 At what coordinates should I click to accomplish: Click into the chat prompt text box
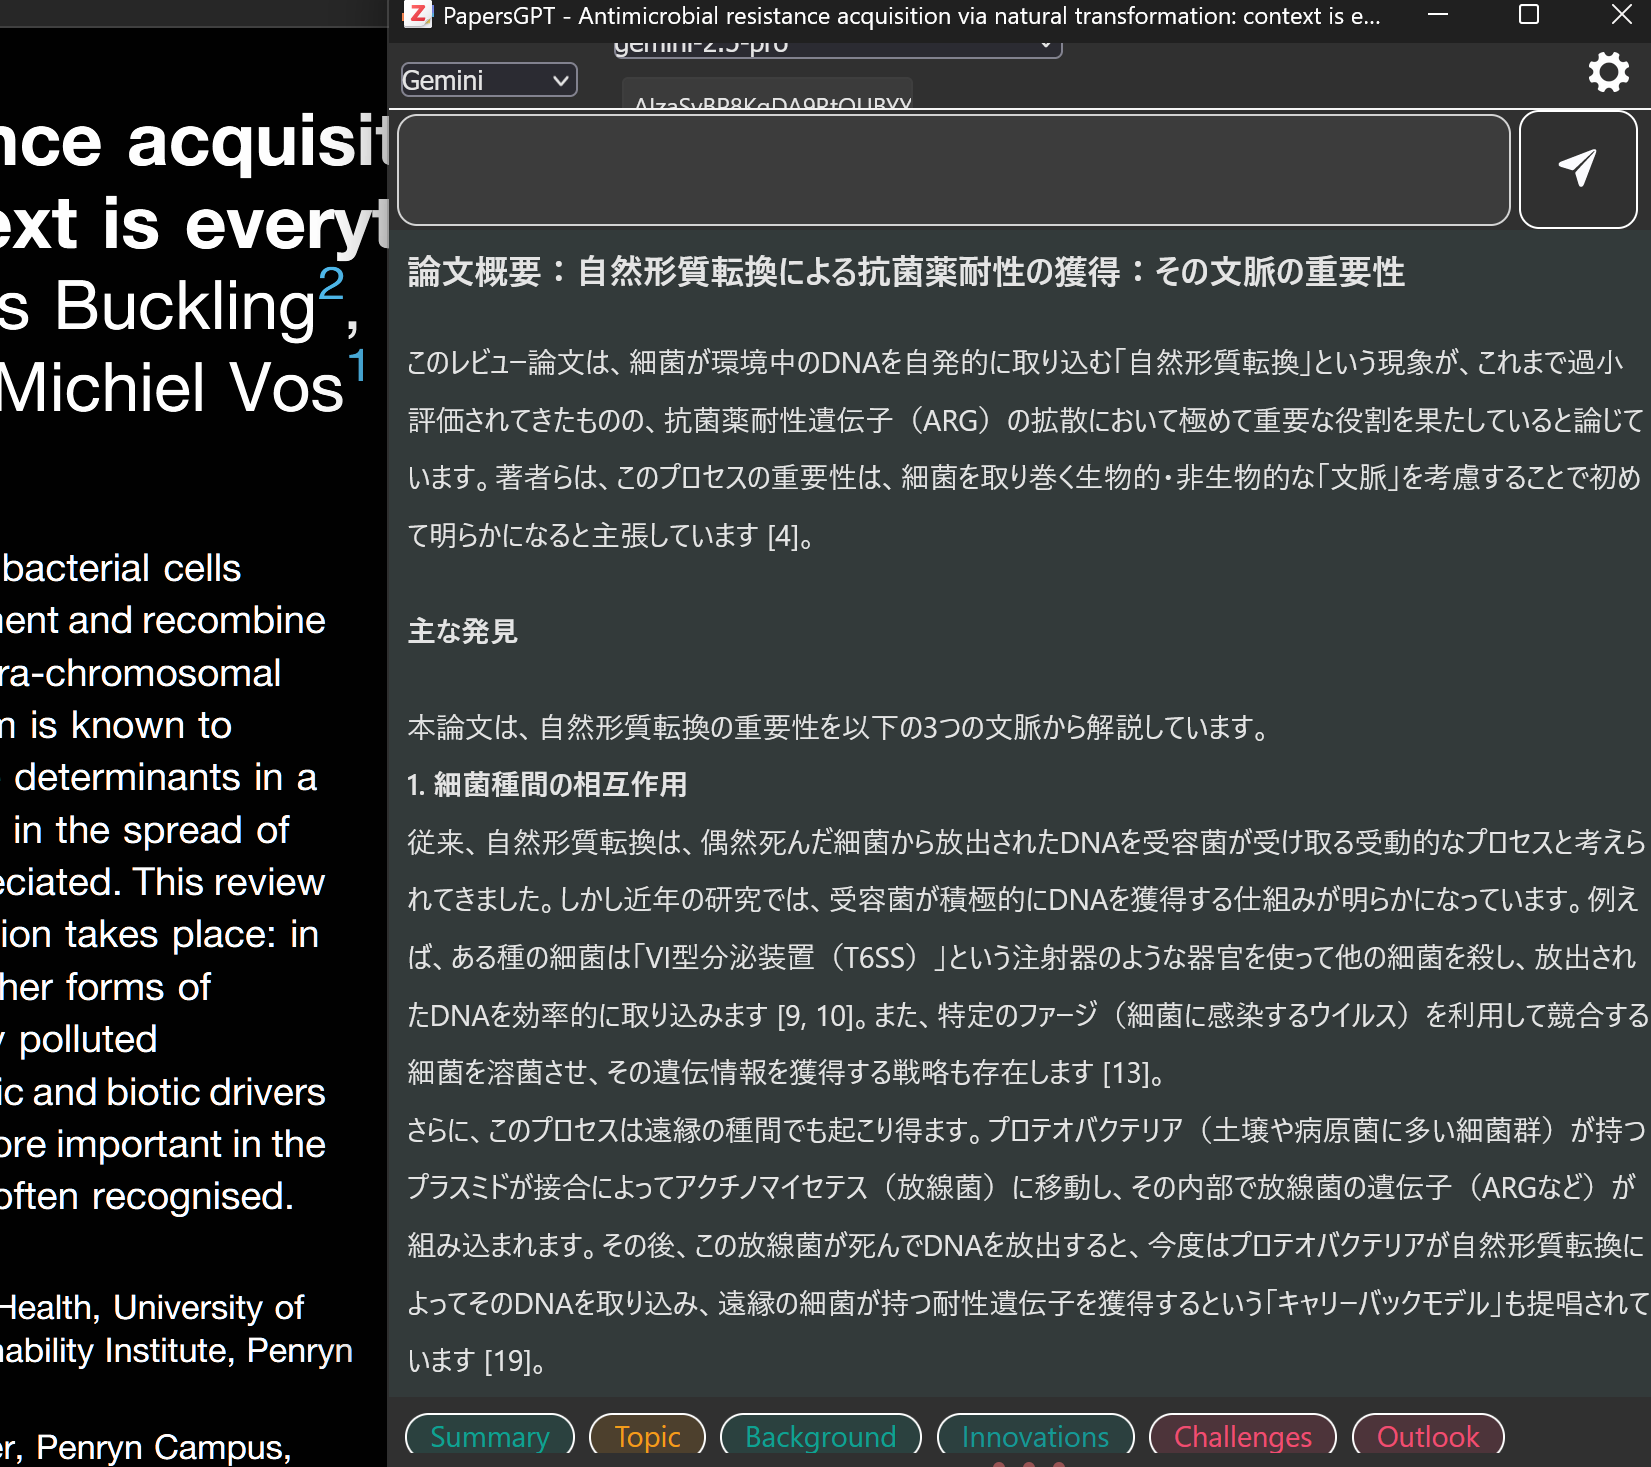tap(953, 170)
